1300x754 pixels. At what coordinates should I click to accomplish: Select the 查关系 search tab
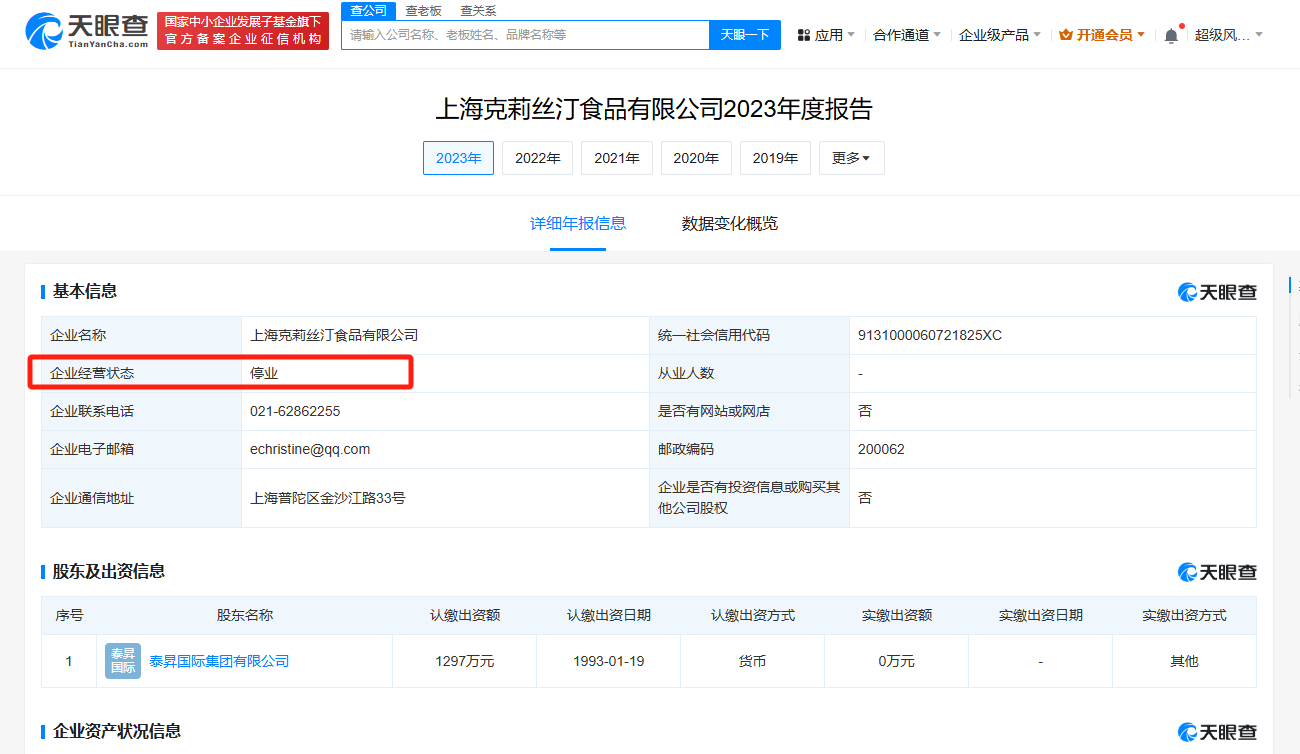pyautogui.click(x=478, y=10)
